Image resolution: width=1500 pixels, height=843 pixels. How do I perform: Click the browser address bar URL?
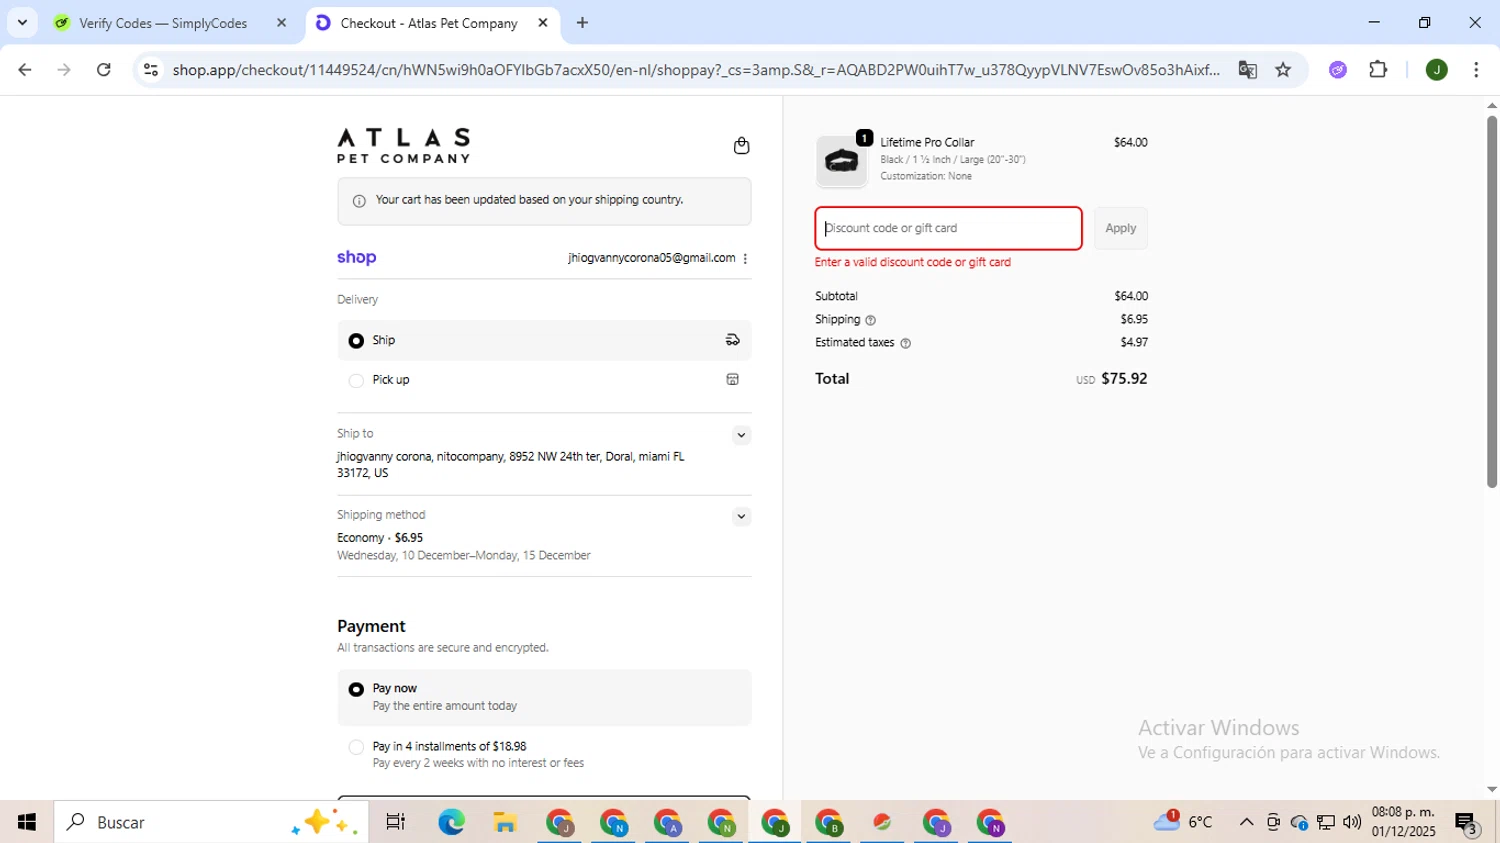point(695,70)
